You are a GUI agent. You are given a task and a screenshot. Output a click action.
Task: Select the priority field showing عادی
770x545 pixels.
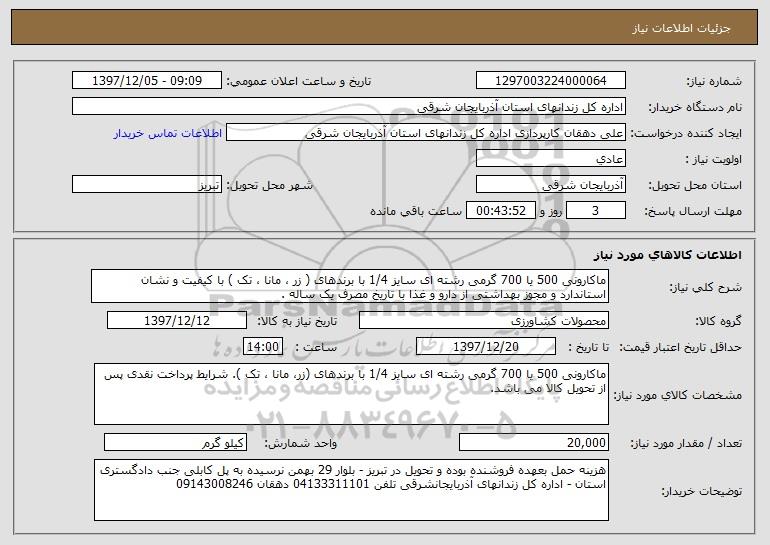point(550,159)
